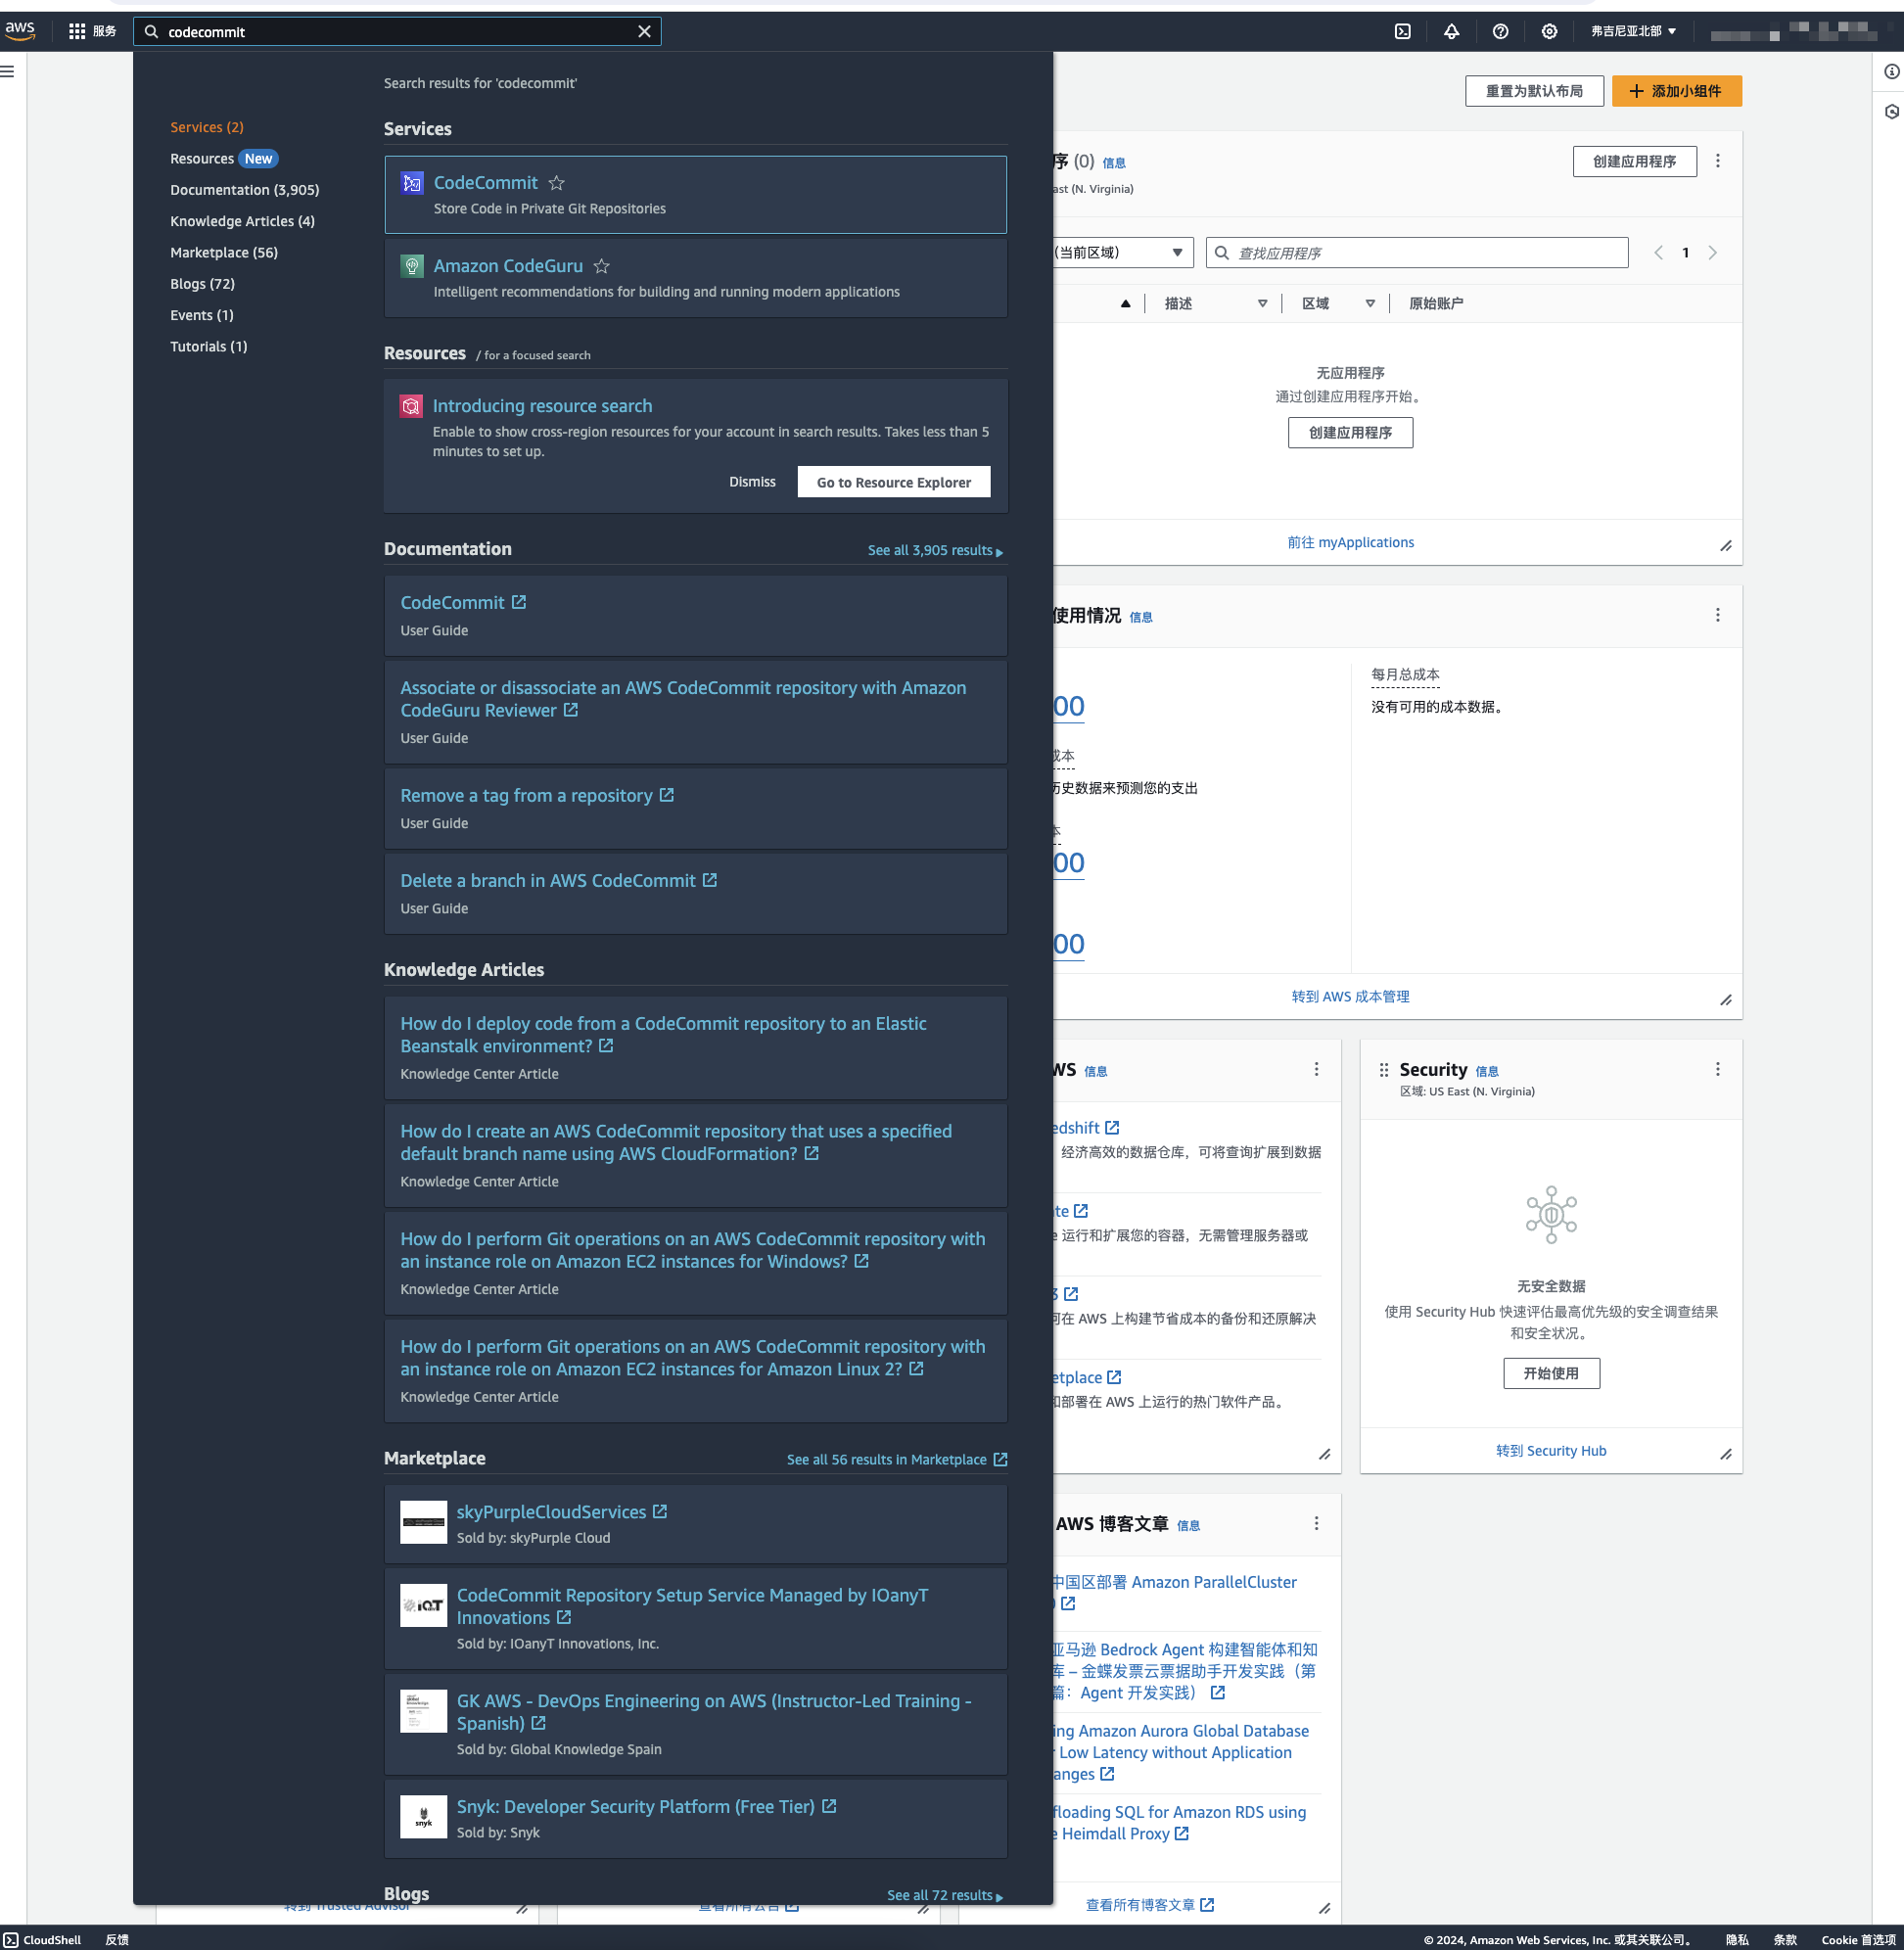Click the Amazon CodeGuru service icon
Viewport: 1904px width, 1950px height.
[x=411, y=266]
